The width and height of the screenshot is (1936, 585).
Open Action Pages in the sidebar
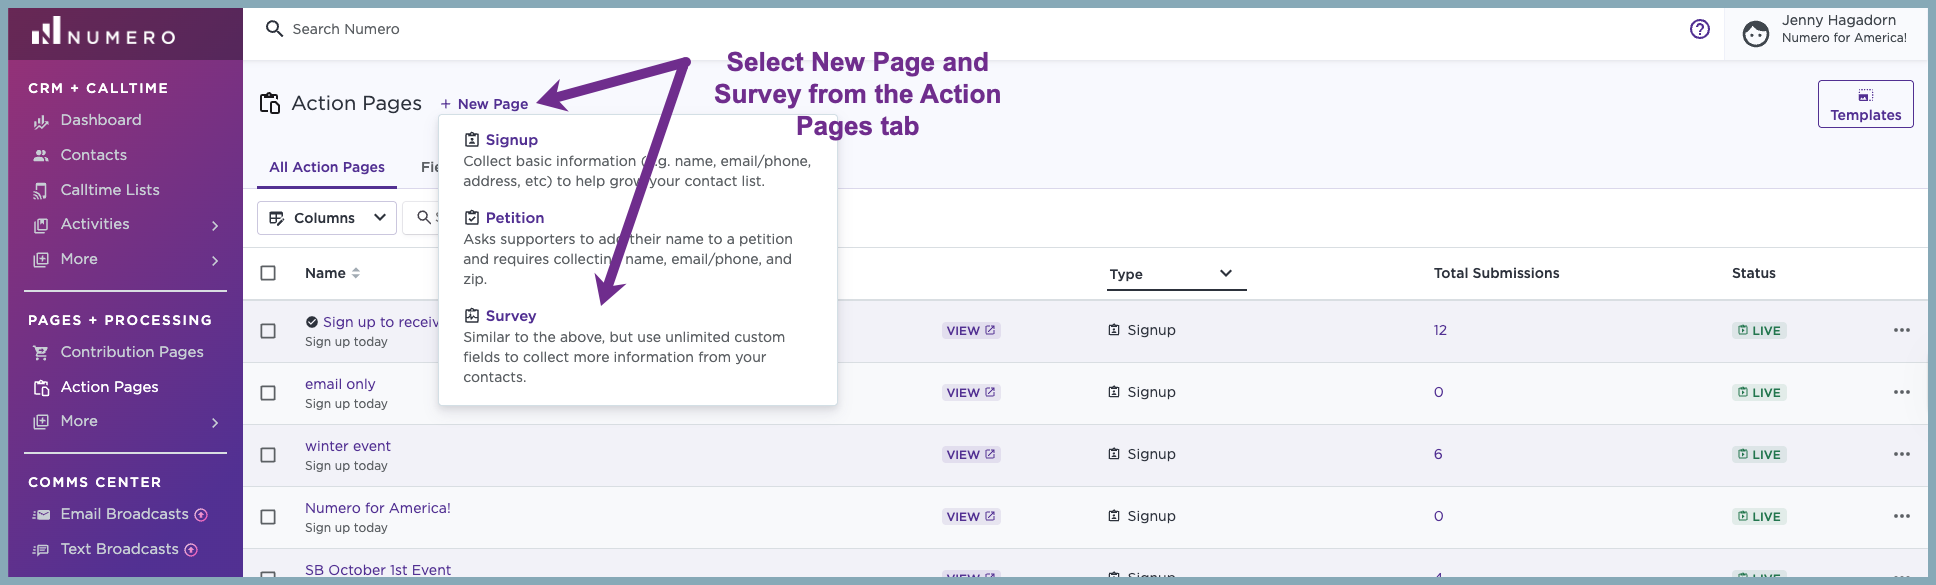pos(109,387)
